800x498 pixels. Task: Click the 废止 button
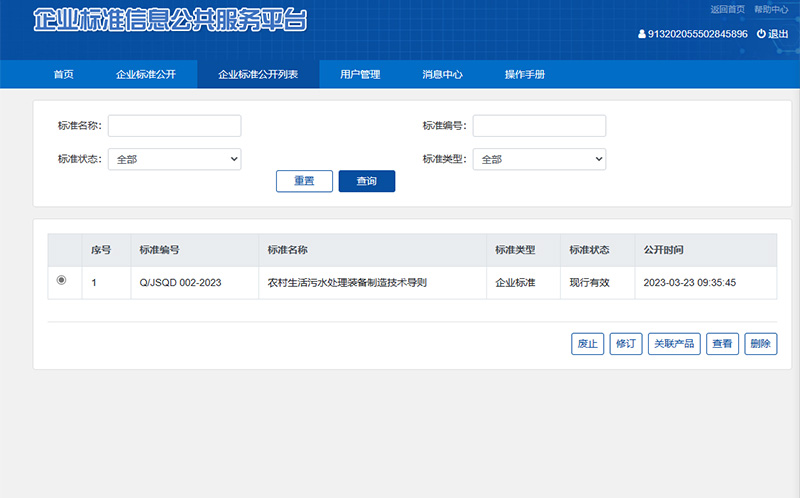coord(587,344)
